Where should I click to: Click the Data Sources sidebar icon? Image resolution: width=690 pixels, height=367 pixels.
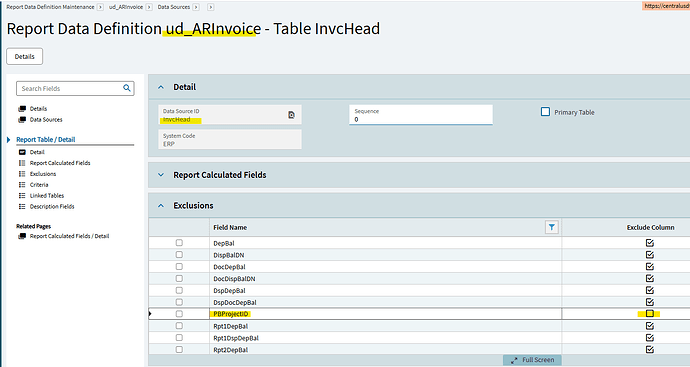22,120
